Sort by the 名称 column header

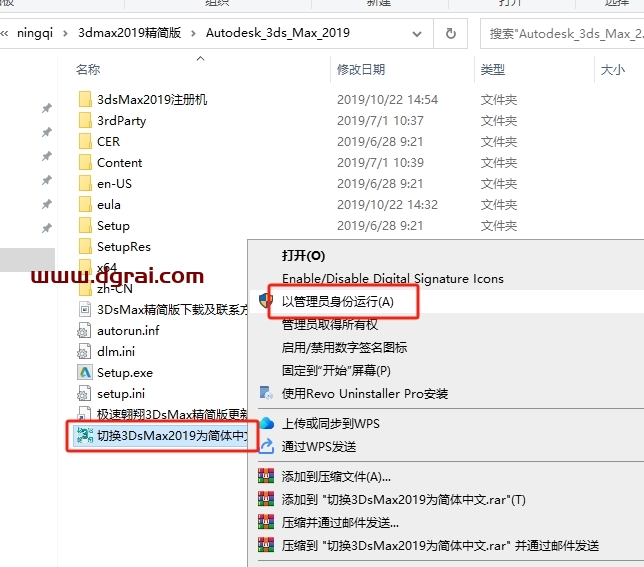point(88,69)
